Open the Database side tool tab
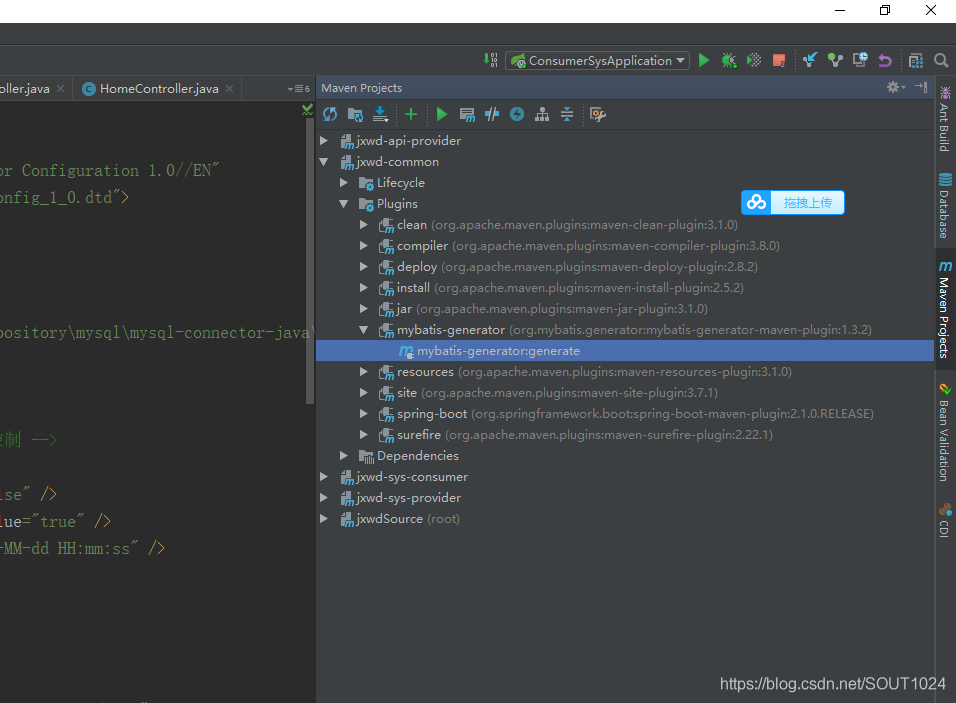The width and height of the screenshot is (956, 703). point(944,206)
